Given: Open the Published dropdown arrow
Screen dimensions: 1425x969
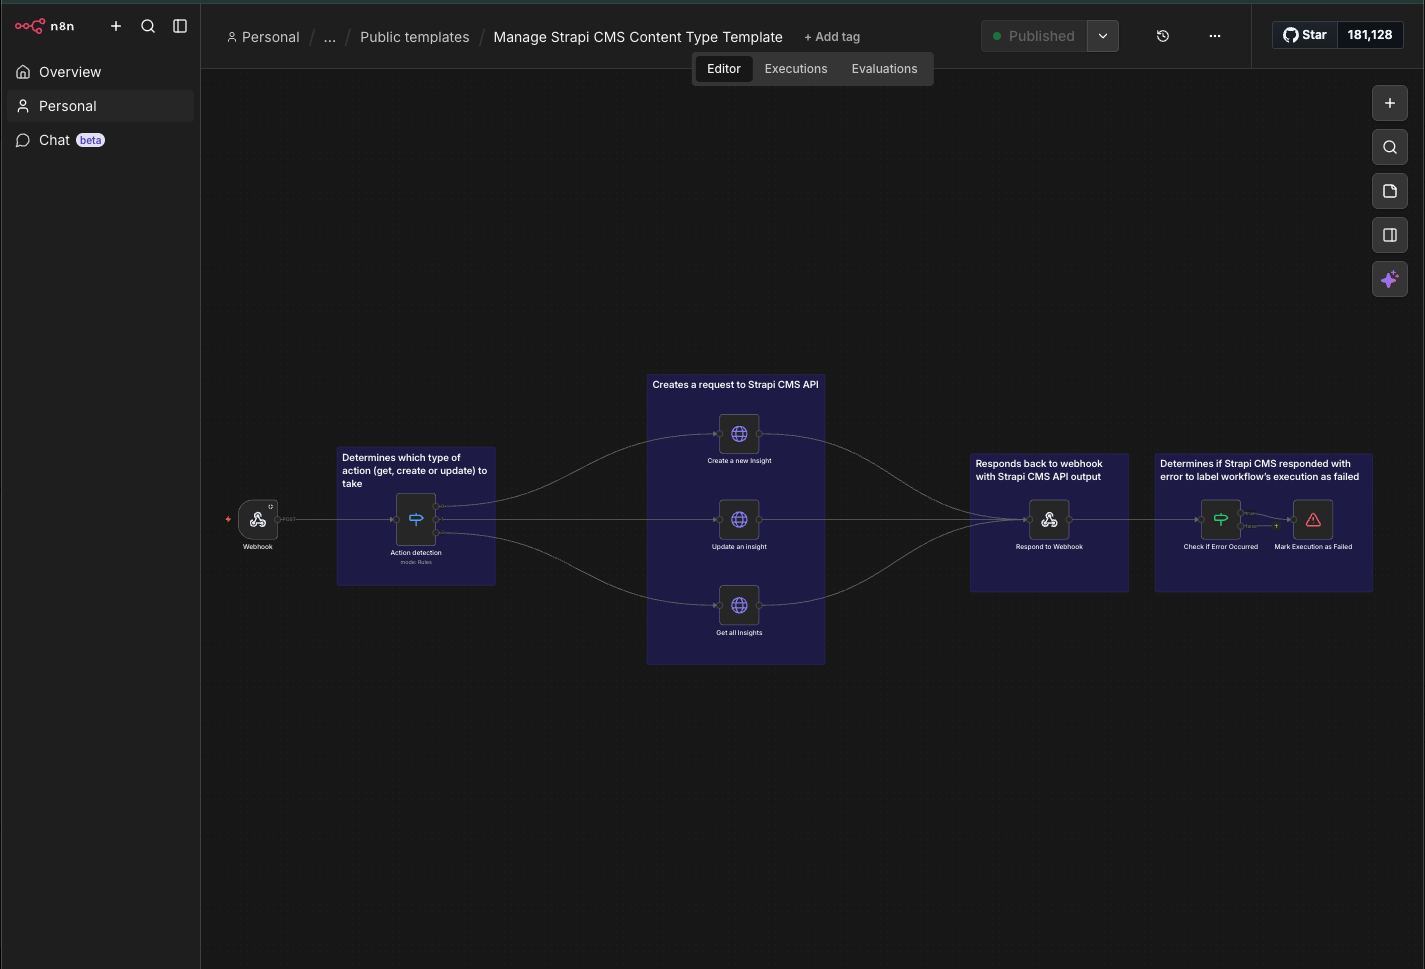Looking at the screenshot, I should click(x=1103, y=36).
